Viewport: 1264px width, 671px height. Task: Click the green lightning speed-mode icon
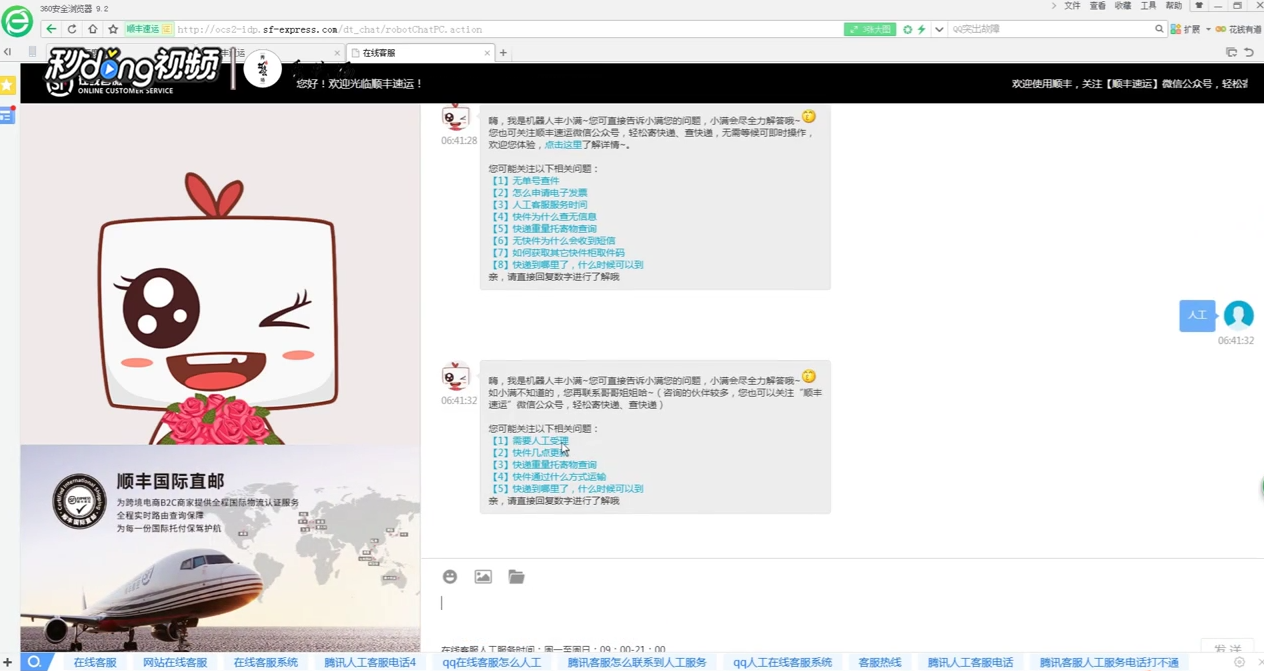tap(922, 29)
